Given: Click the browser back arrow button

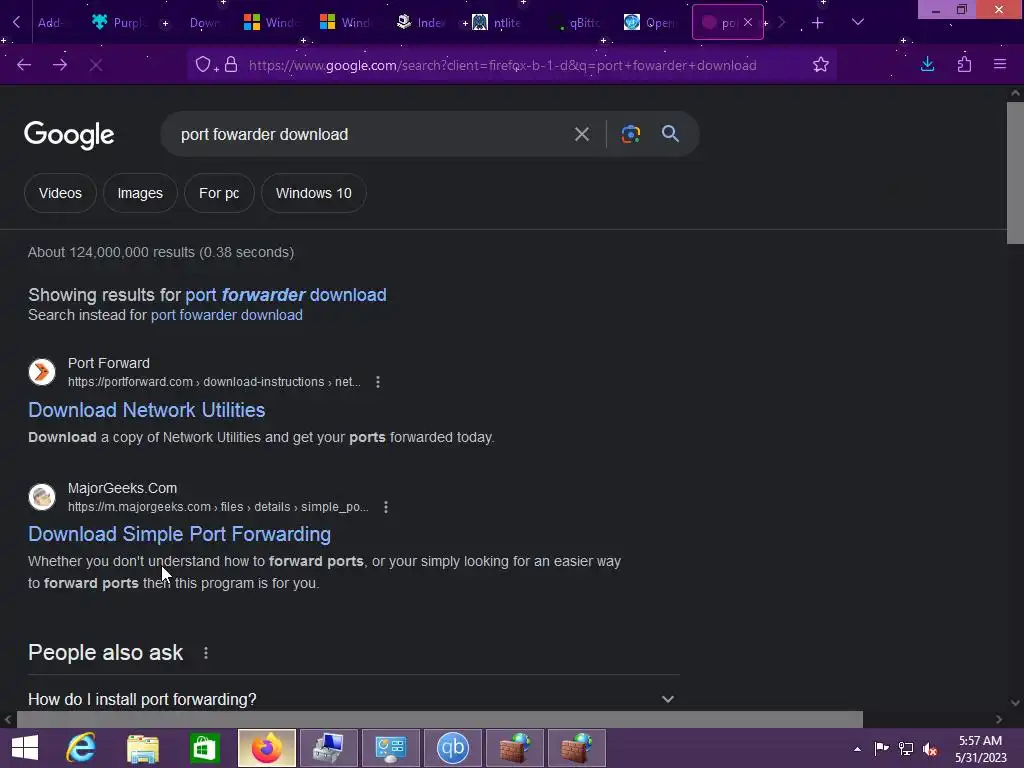Looking at the screenshot, I should click(x=24, y=65).
